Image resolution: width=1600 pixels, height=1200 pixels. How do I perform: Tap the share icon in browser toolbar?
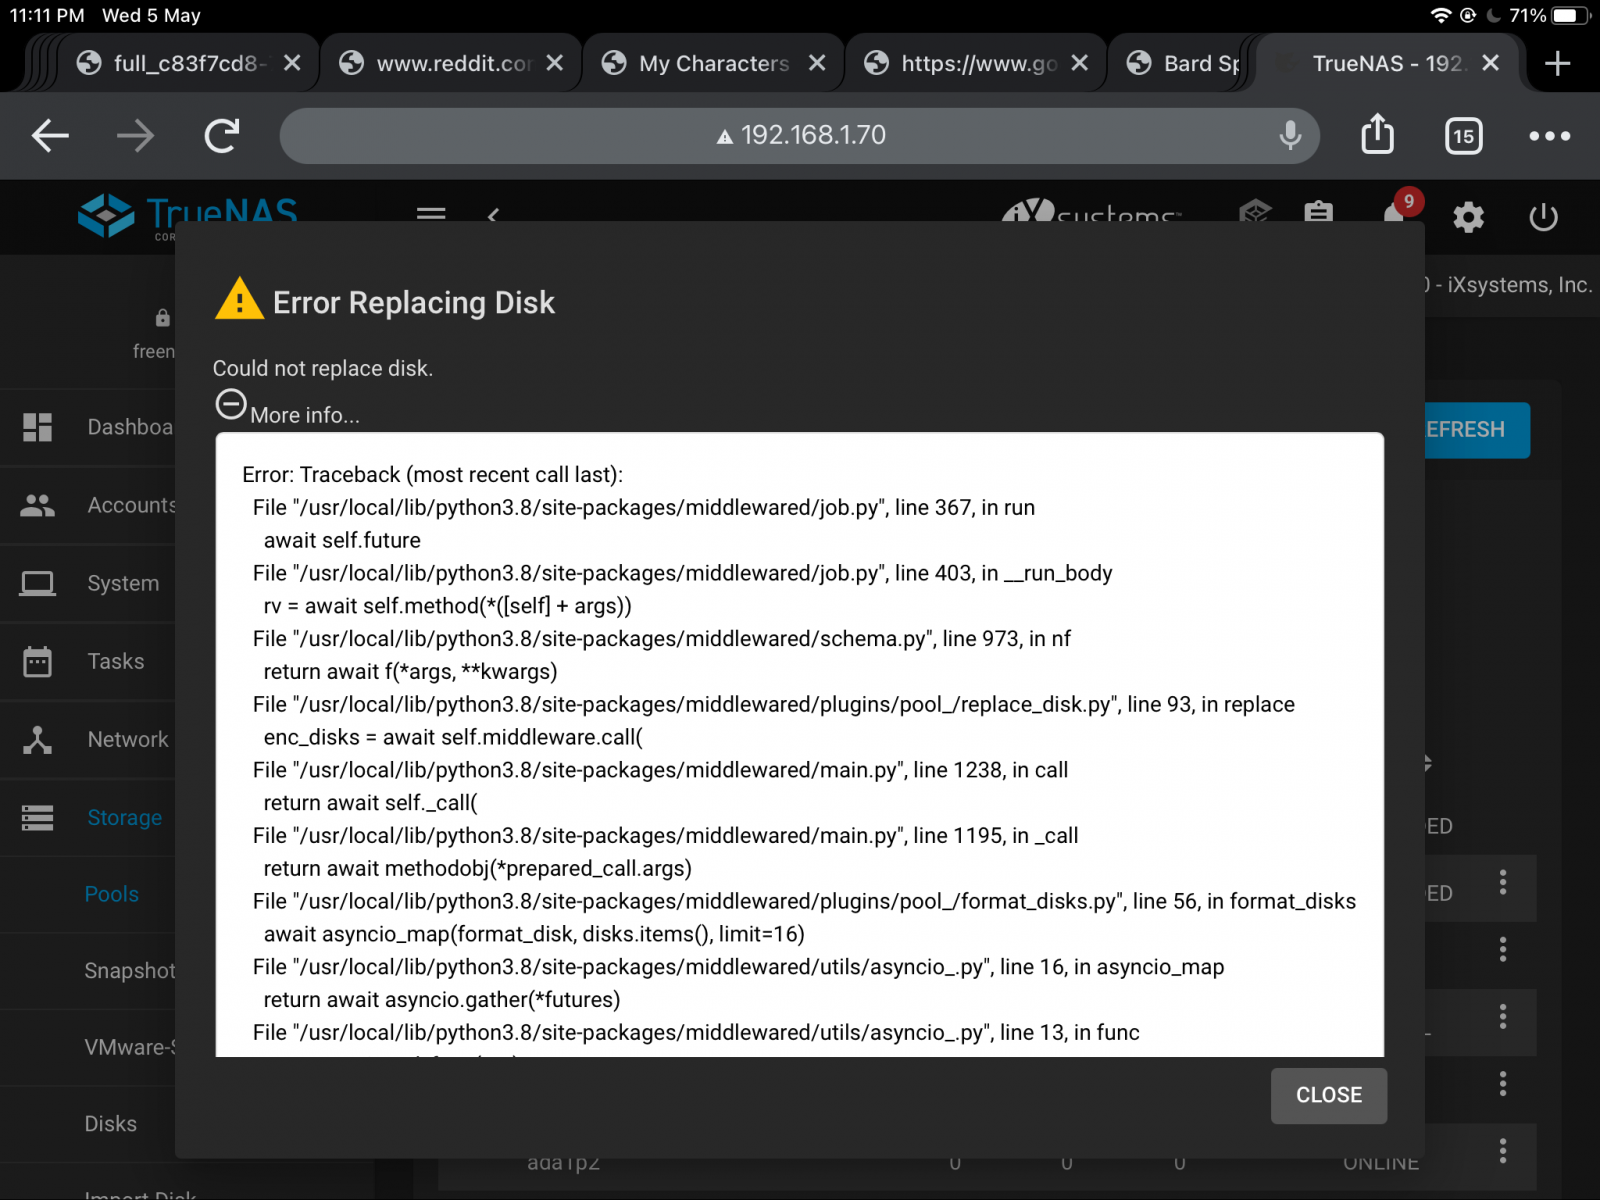click(x=1377, y=135)
